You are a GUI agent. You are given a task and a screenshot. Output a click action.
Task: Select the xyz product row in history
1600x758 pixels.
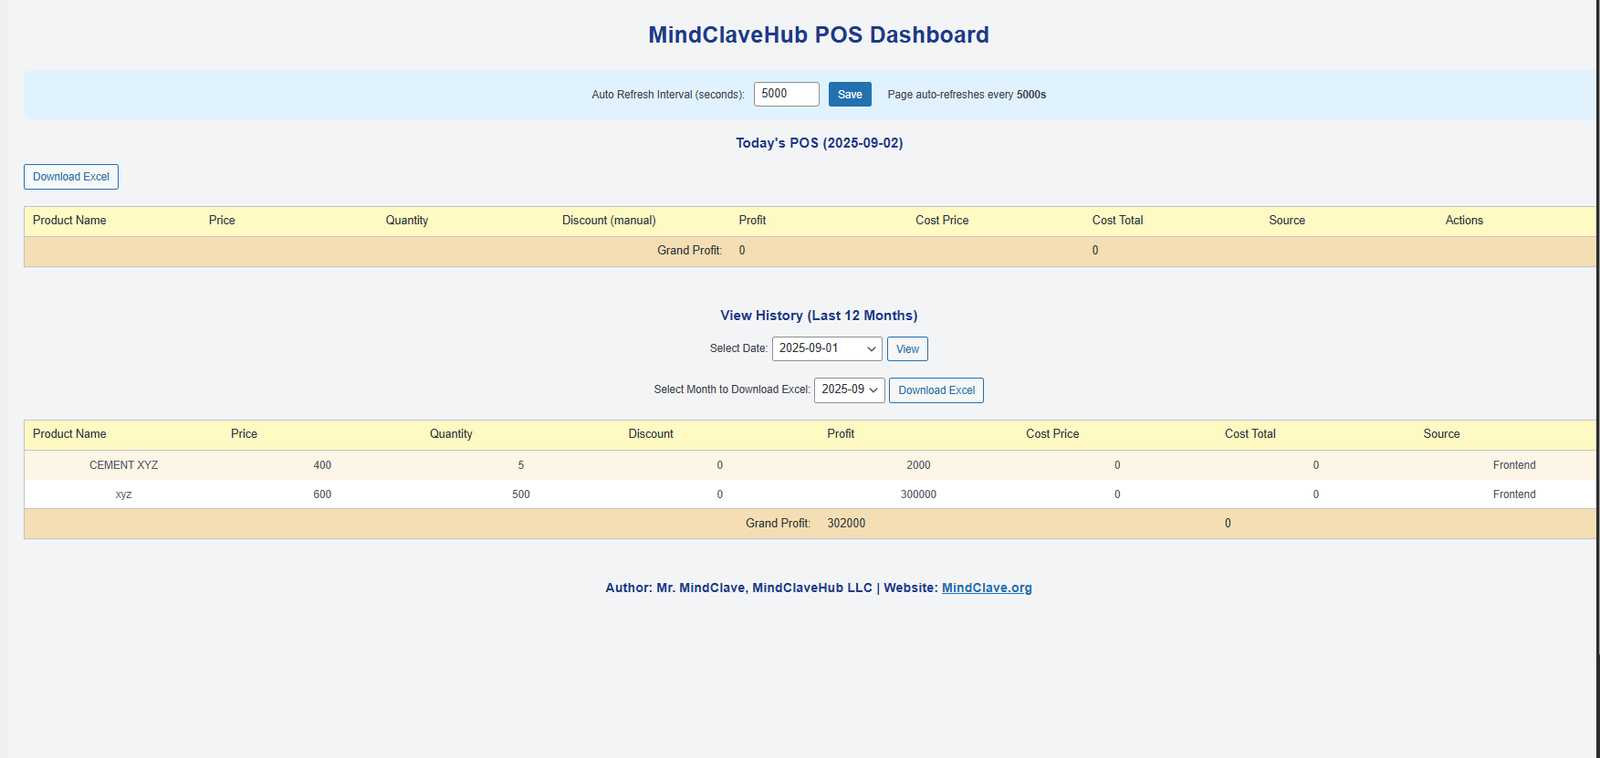click(124, 494)
